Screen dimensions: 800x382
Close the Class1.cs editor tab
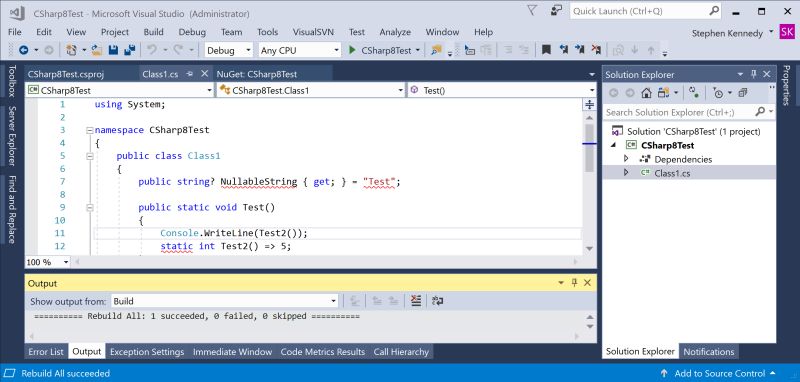pos(205,74)
